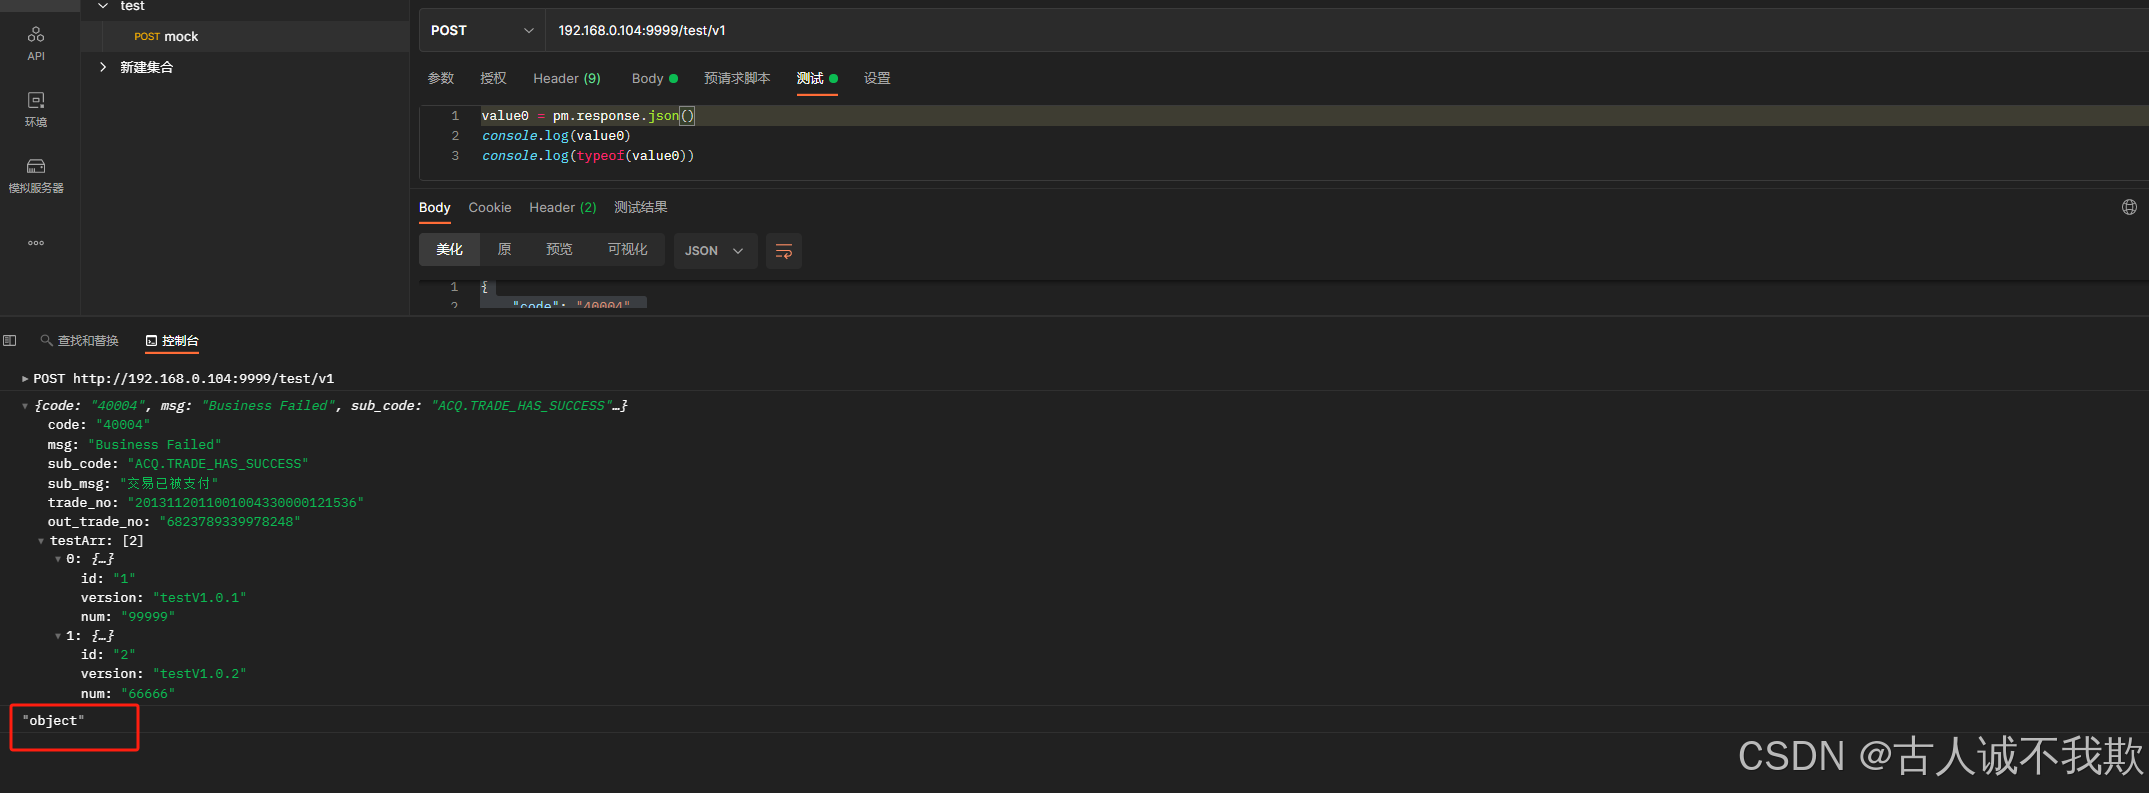Select the 可视化 visualize button
The image size is (2149, 793).
point(628,250)
